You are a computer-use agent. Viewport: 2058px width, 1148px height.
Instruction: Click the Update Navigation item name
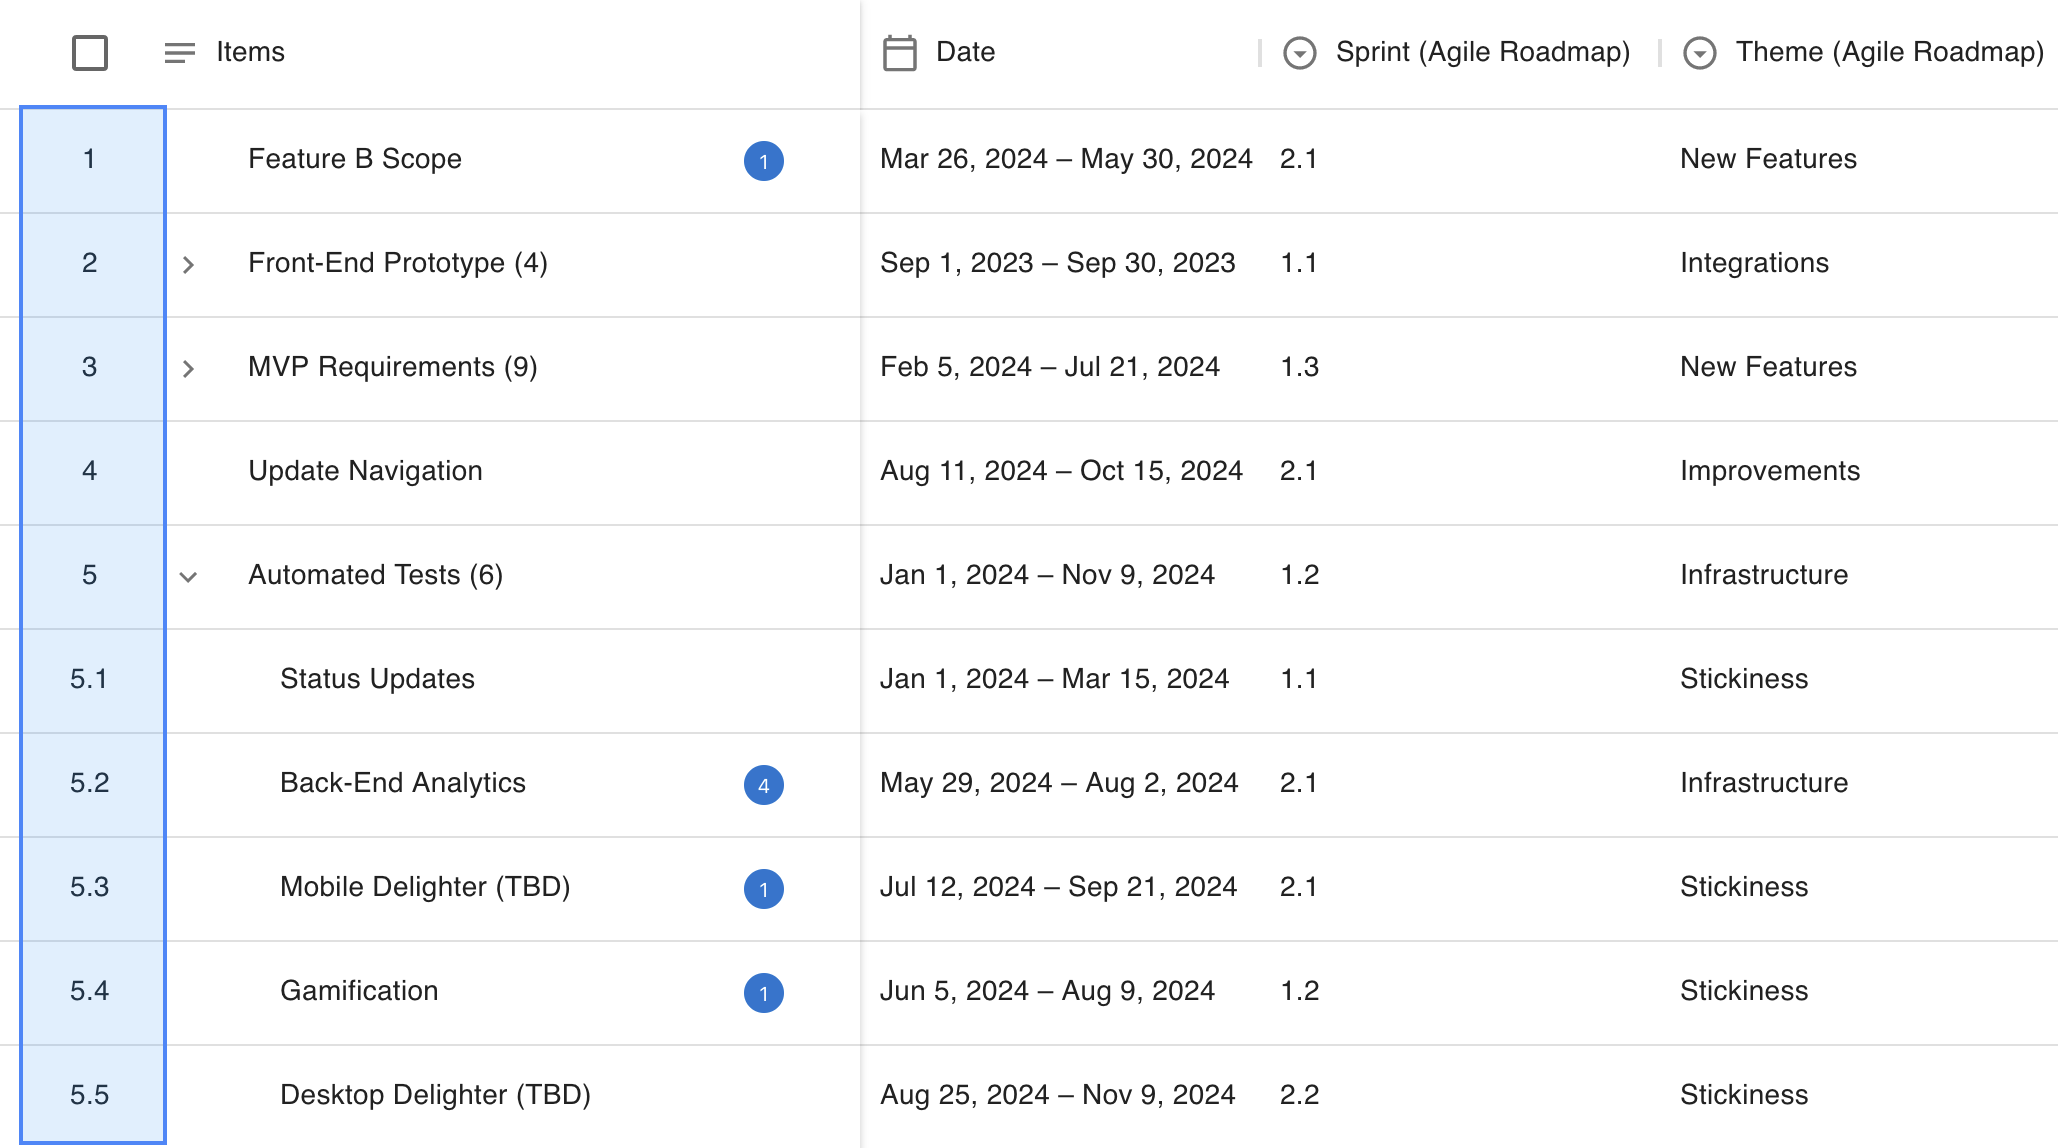[x=365, y=471]
